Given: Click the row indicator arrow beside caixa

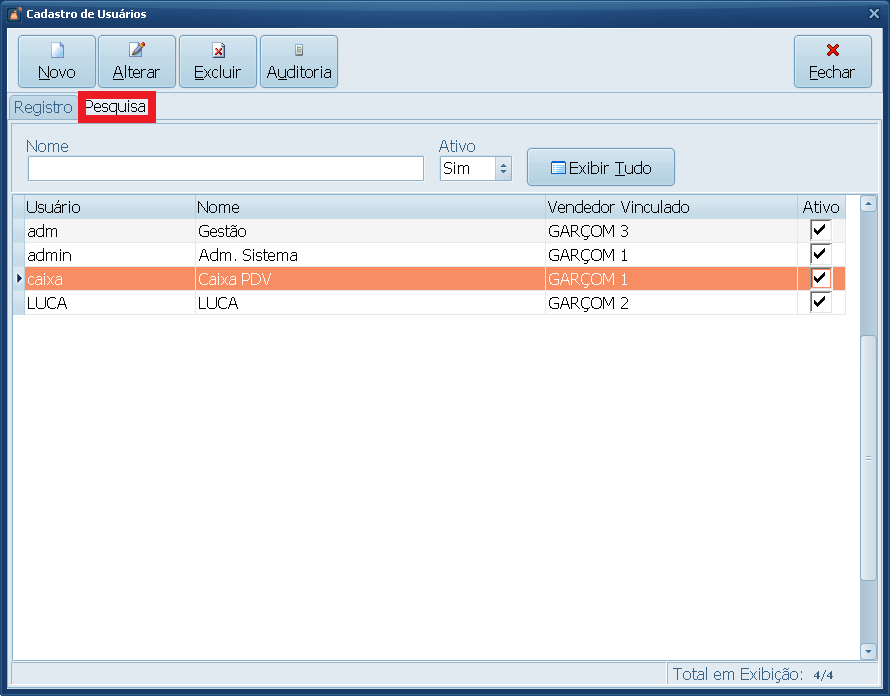Looking at the screenshot, I should click(19, 279).
